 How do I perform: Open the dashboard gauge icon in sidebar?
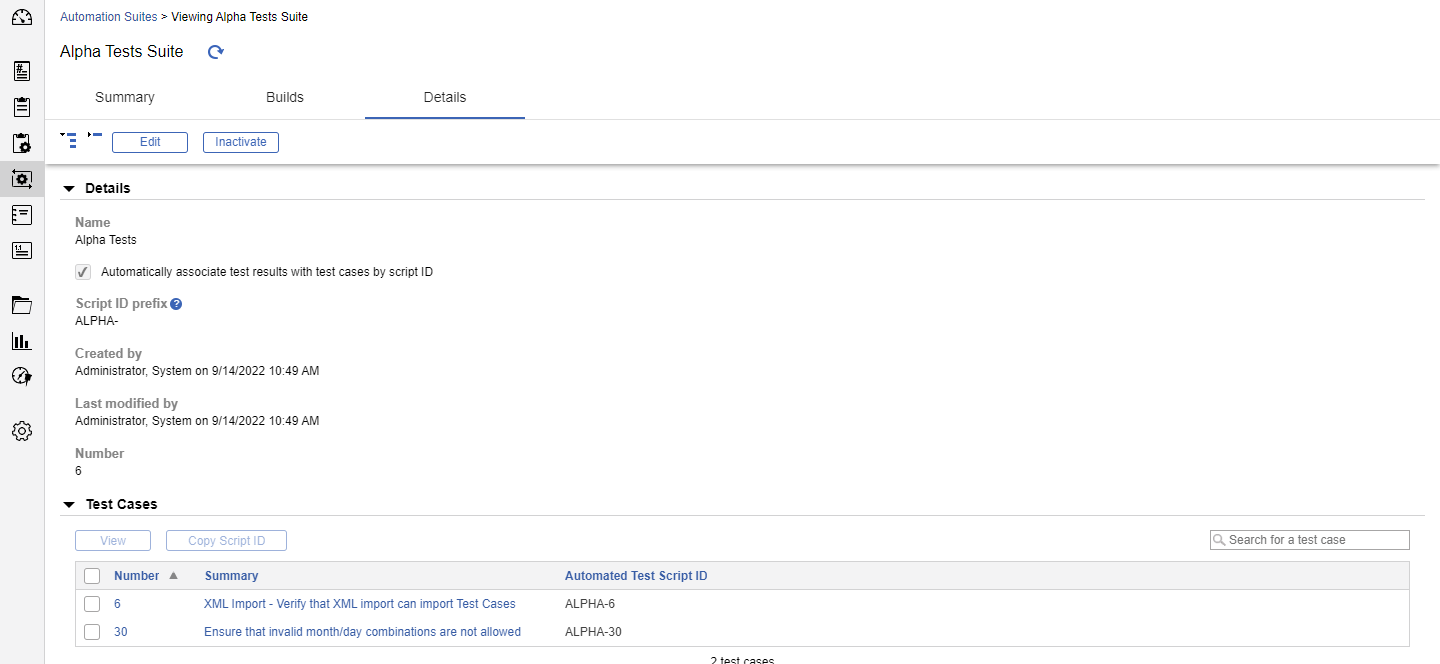(x=22, y=17)
